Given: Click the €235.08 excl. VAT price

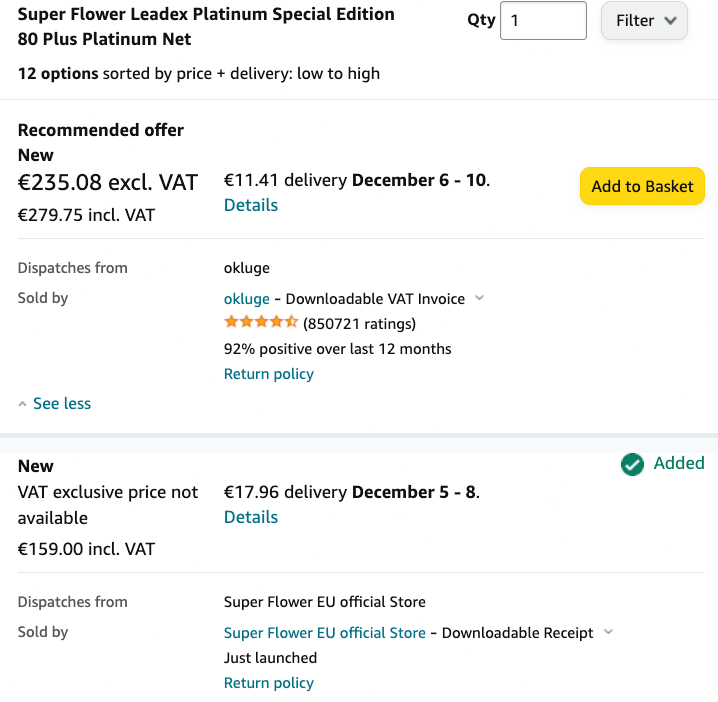Looking at the screenshot, I should tap(108, 182).
